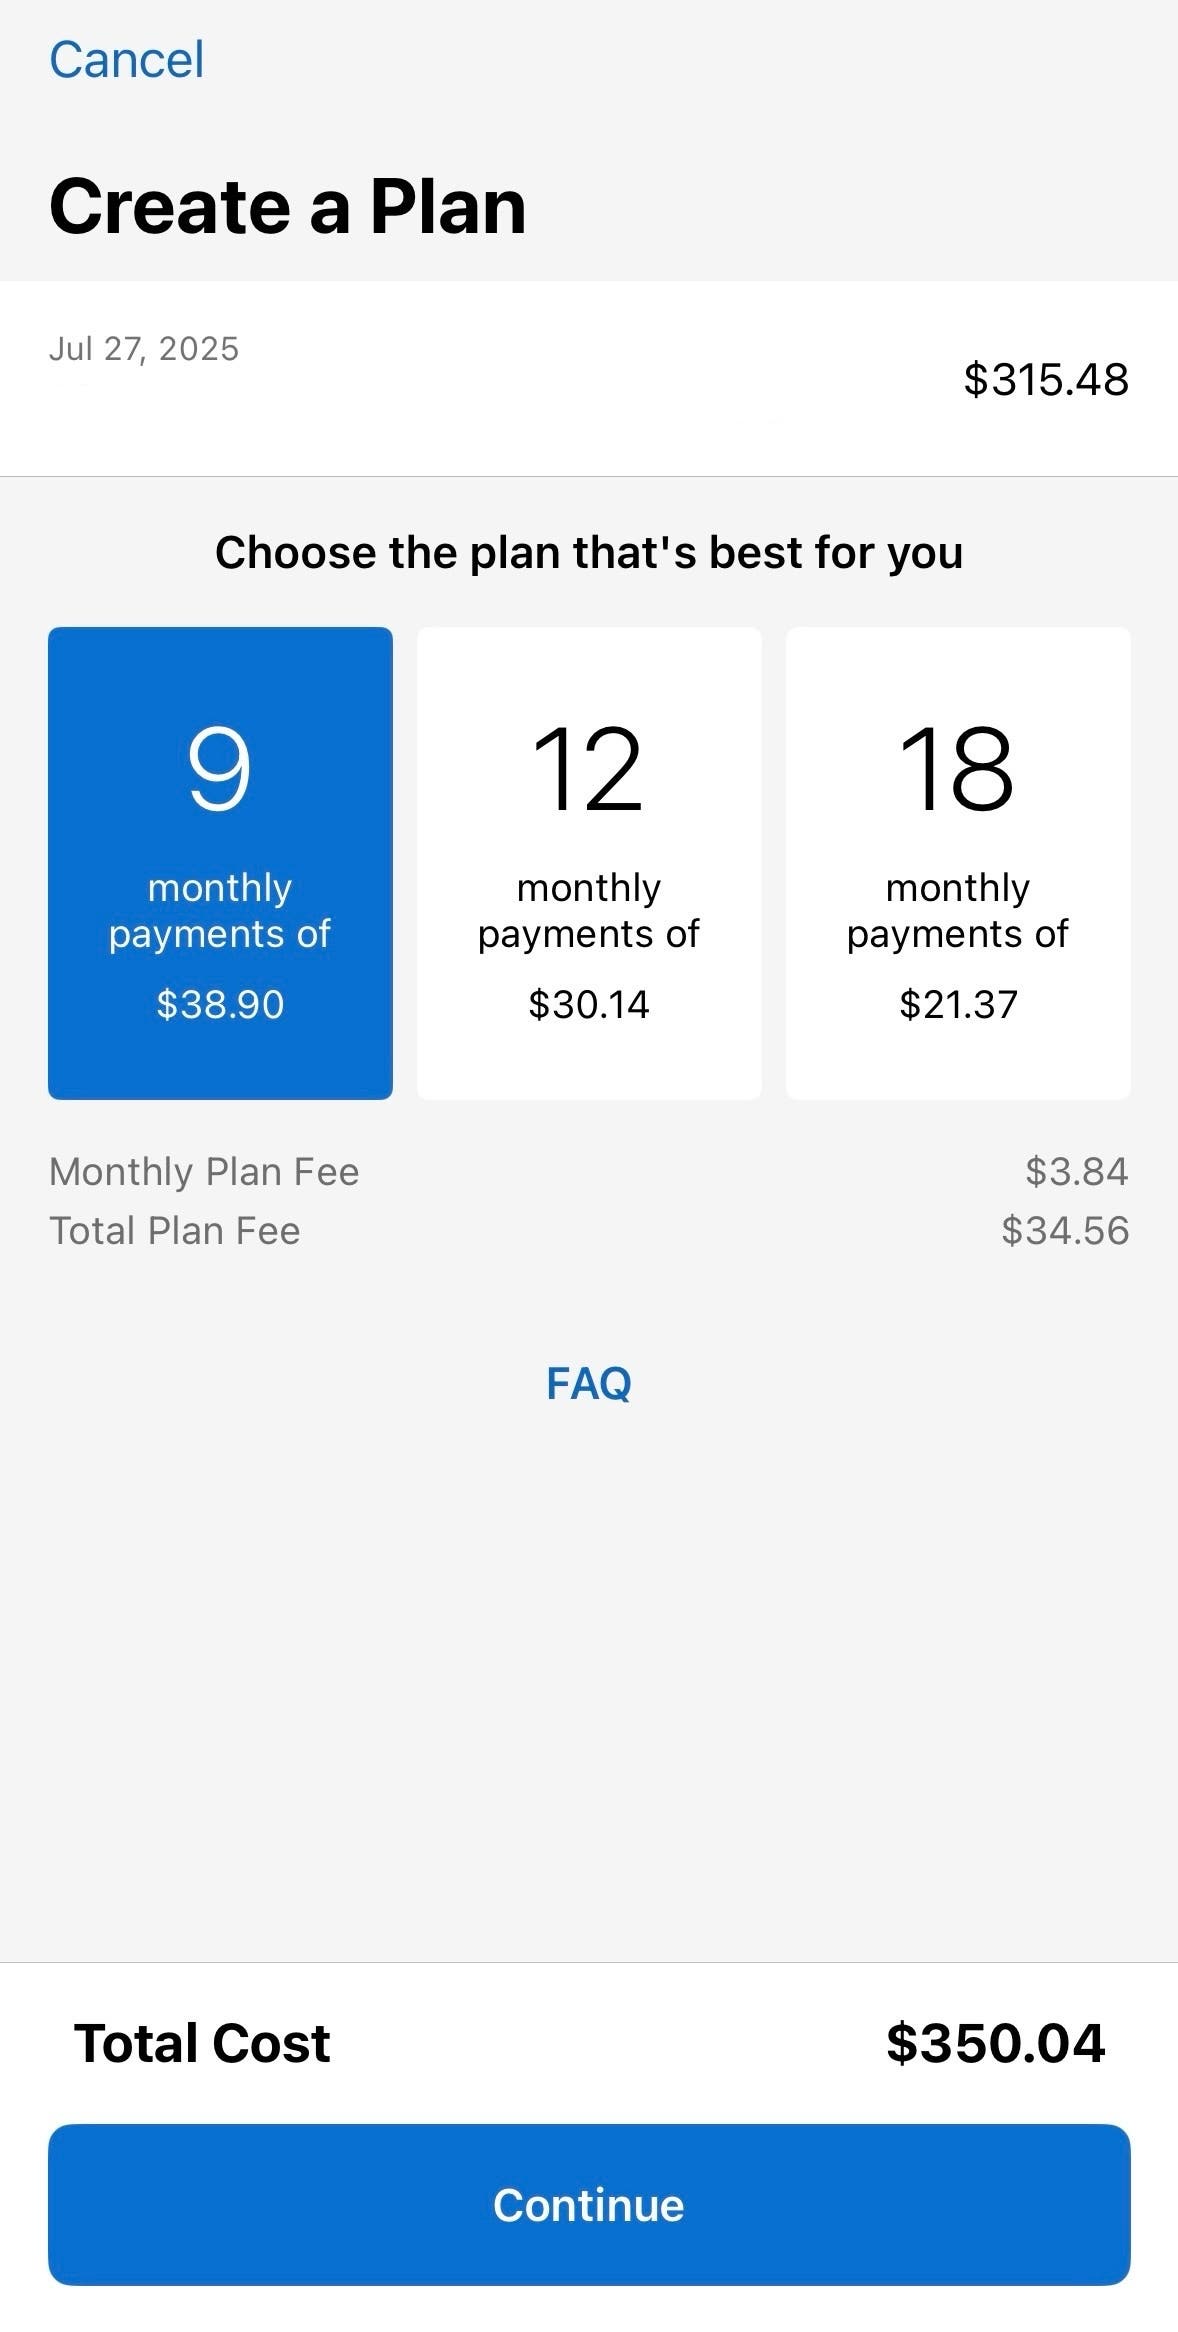Image resolution: width=1178 pixels, height=2332 pixels.
Task: Click the Total Cost label
Action: coord(202,2043)
